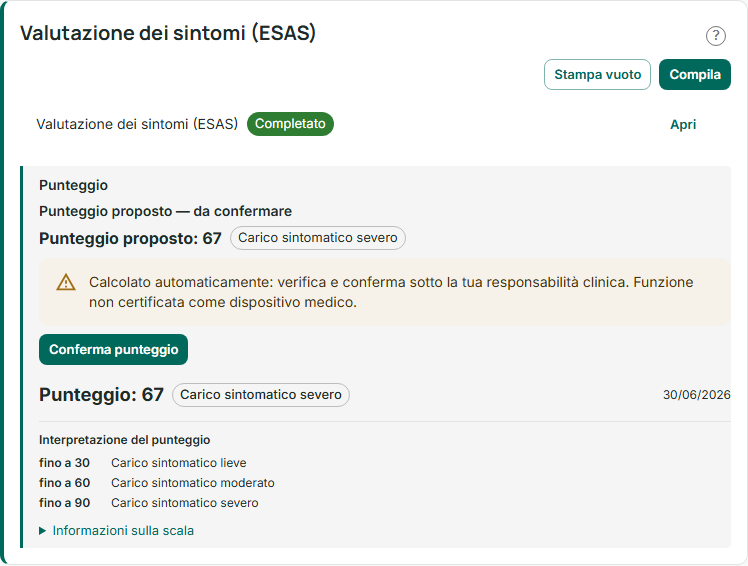Open the help question mark icon

pyautogui.click(x=716, y=36)
